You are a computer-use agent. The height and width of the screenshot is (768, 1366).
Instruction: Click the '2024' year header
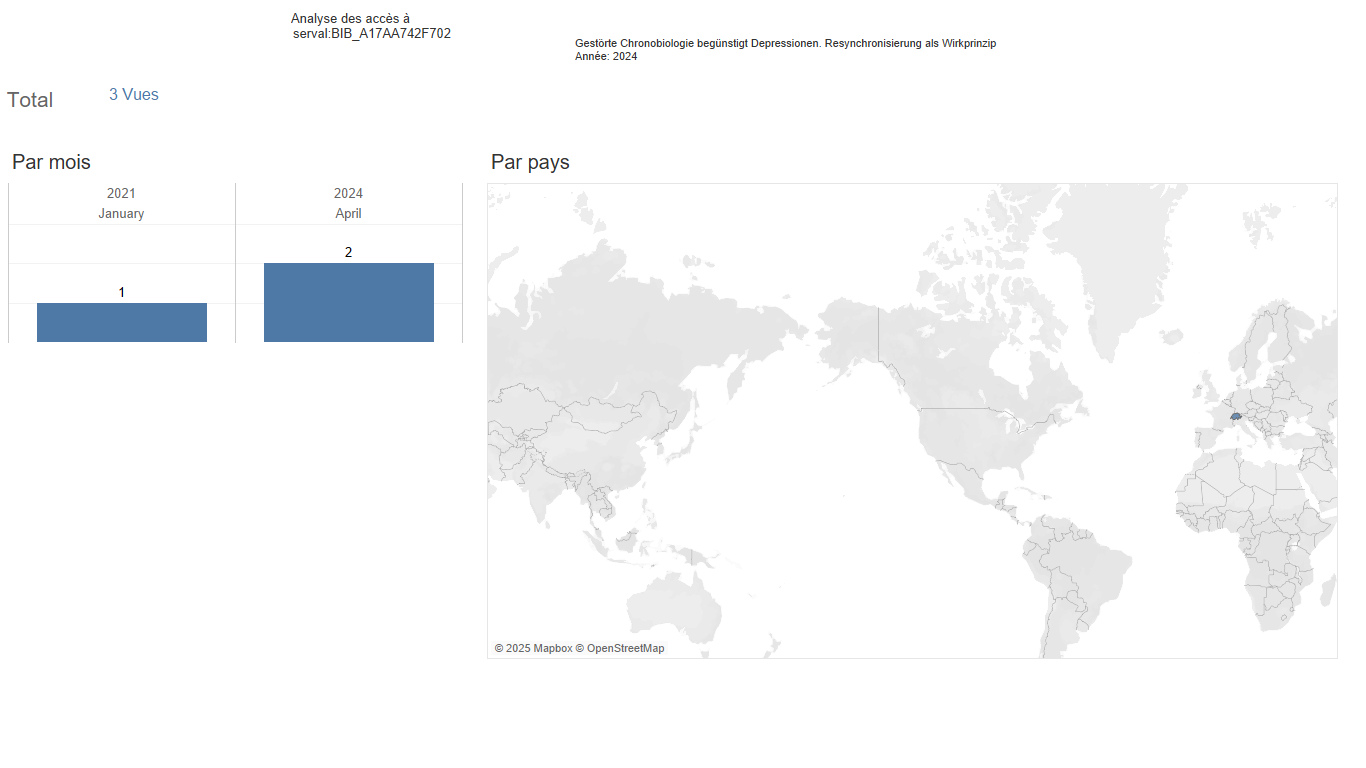point(348,193)
